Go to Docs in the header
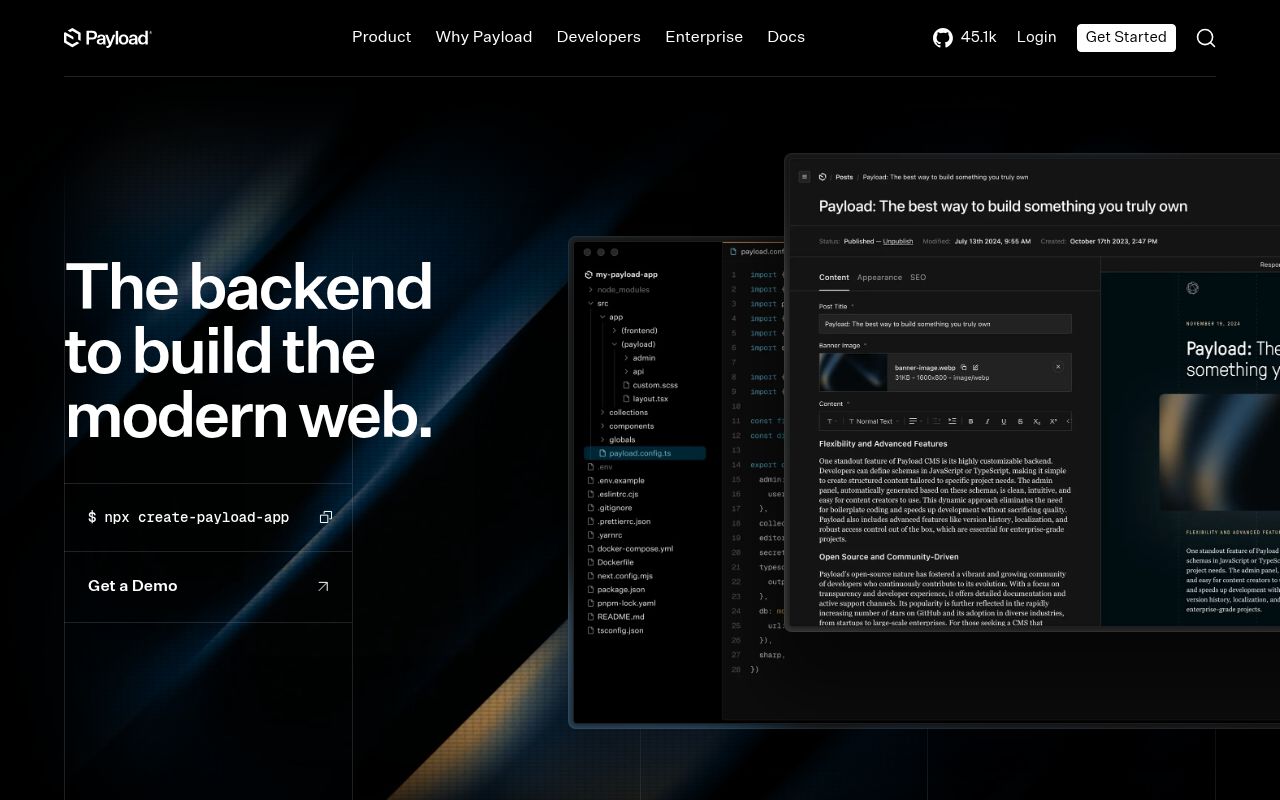This screenshot has width=1280, height=800. tap(786, 37)
